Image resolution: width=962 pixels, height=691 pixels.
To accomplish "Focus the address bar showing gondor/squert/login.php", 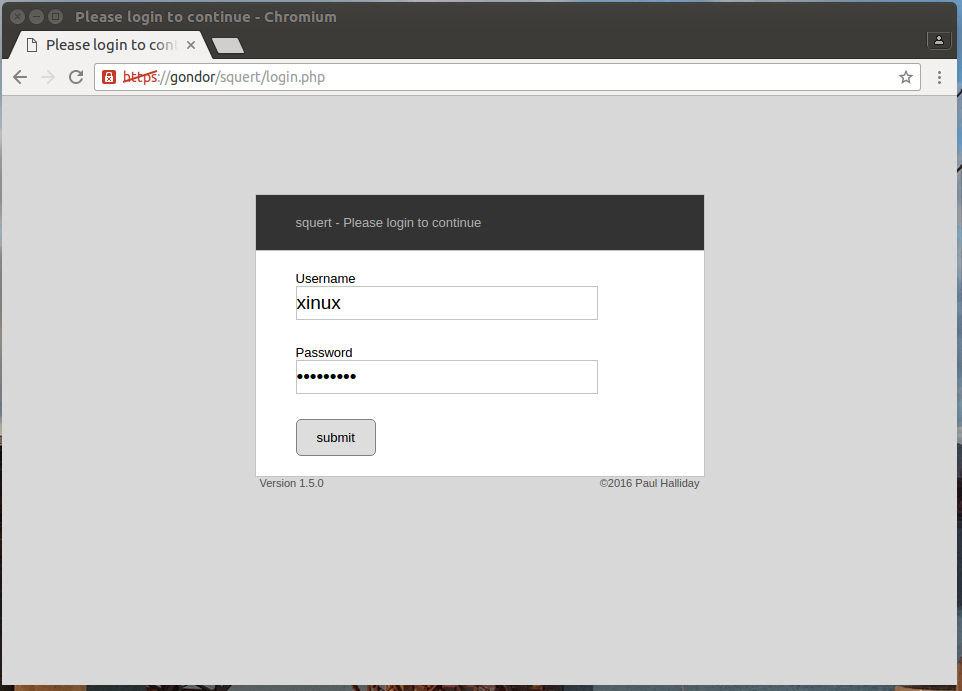I will click(x=500, y=77).
